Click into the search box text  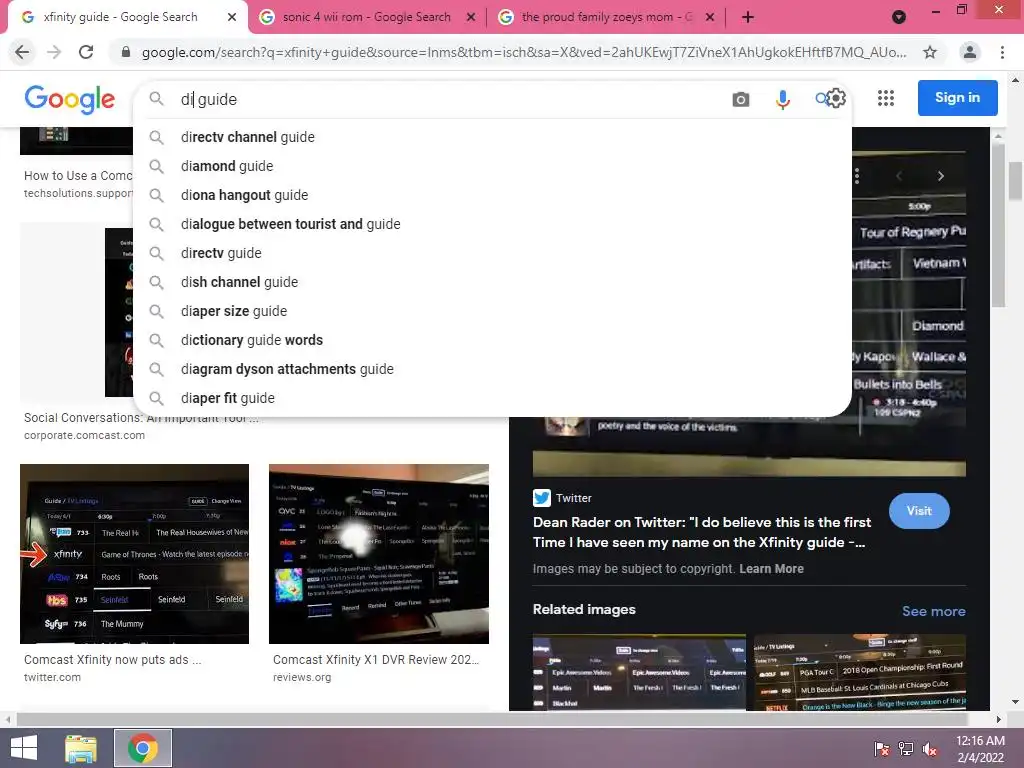tap(209, 99)
